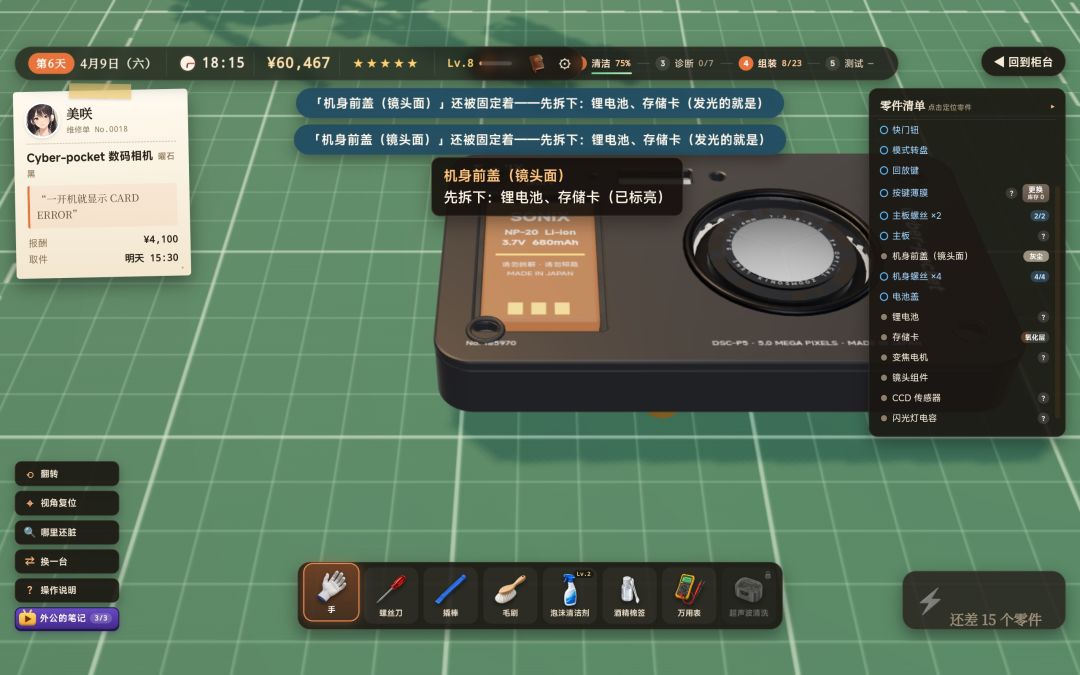
Task: Toggle the 机身螺丝 ×4 part circle
Action: coord(884,276)
